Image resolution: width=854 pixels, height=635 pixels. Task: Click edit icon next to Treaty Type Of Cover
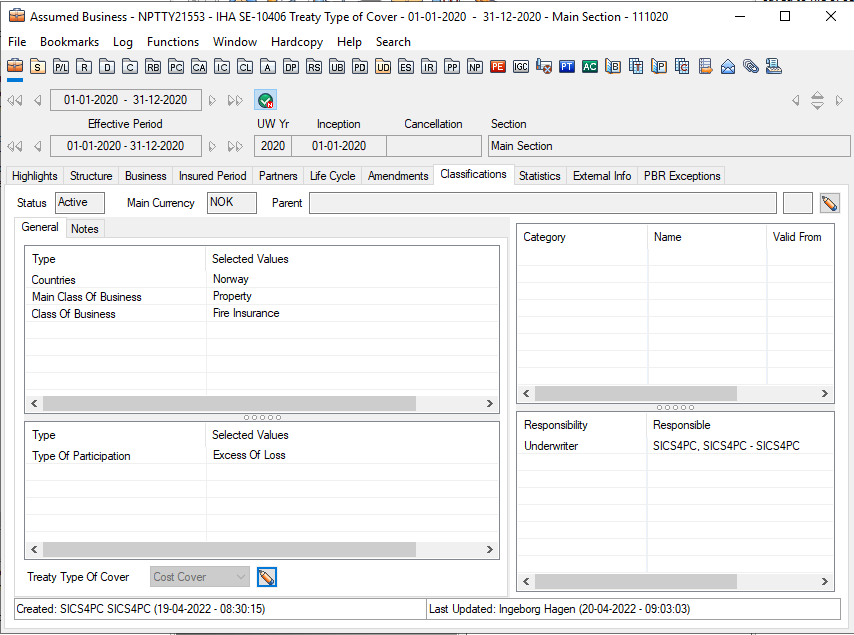click(x=266, y=577)
